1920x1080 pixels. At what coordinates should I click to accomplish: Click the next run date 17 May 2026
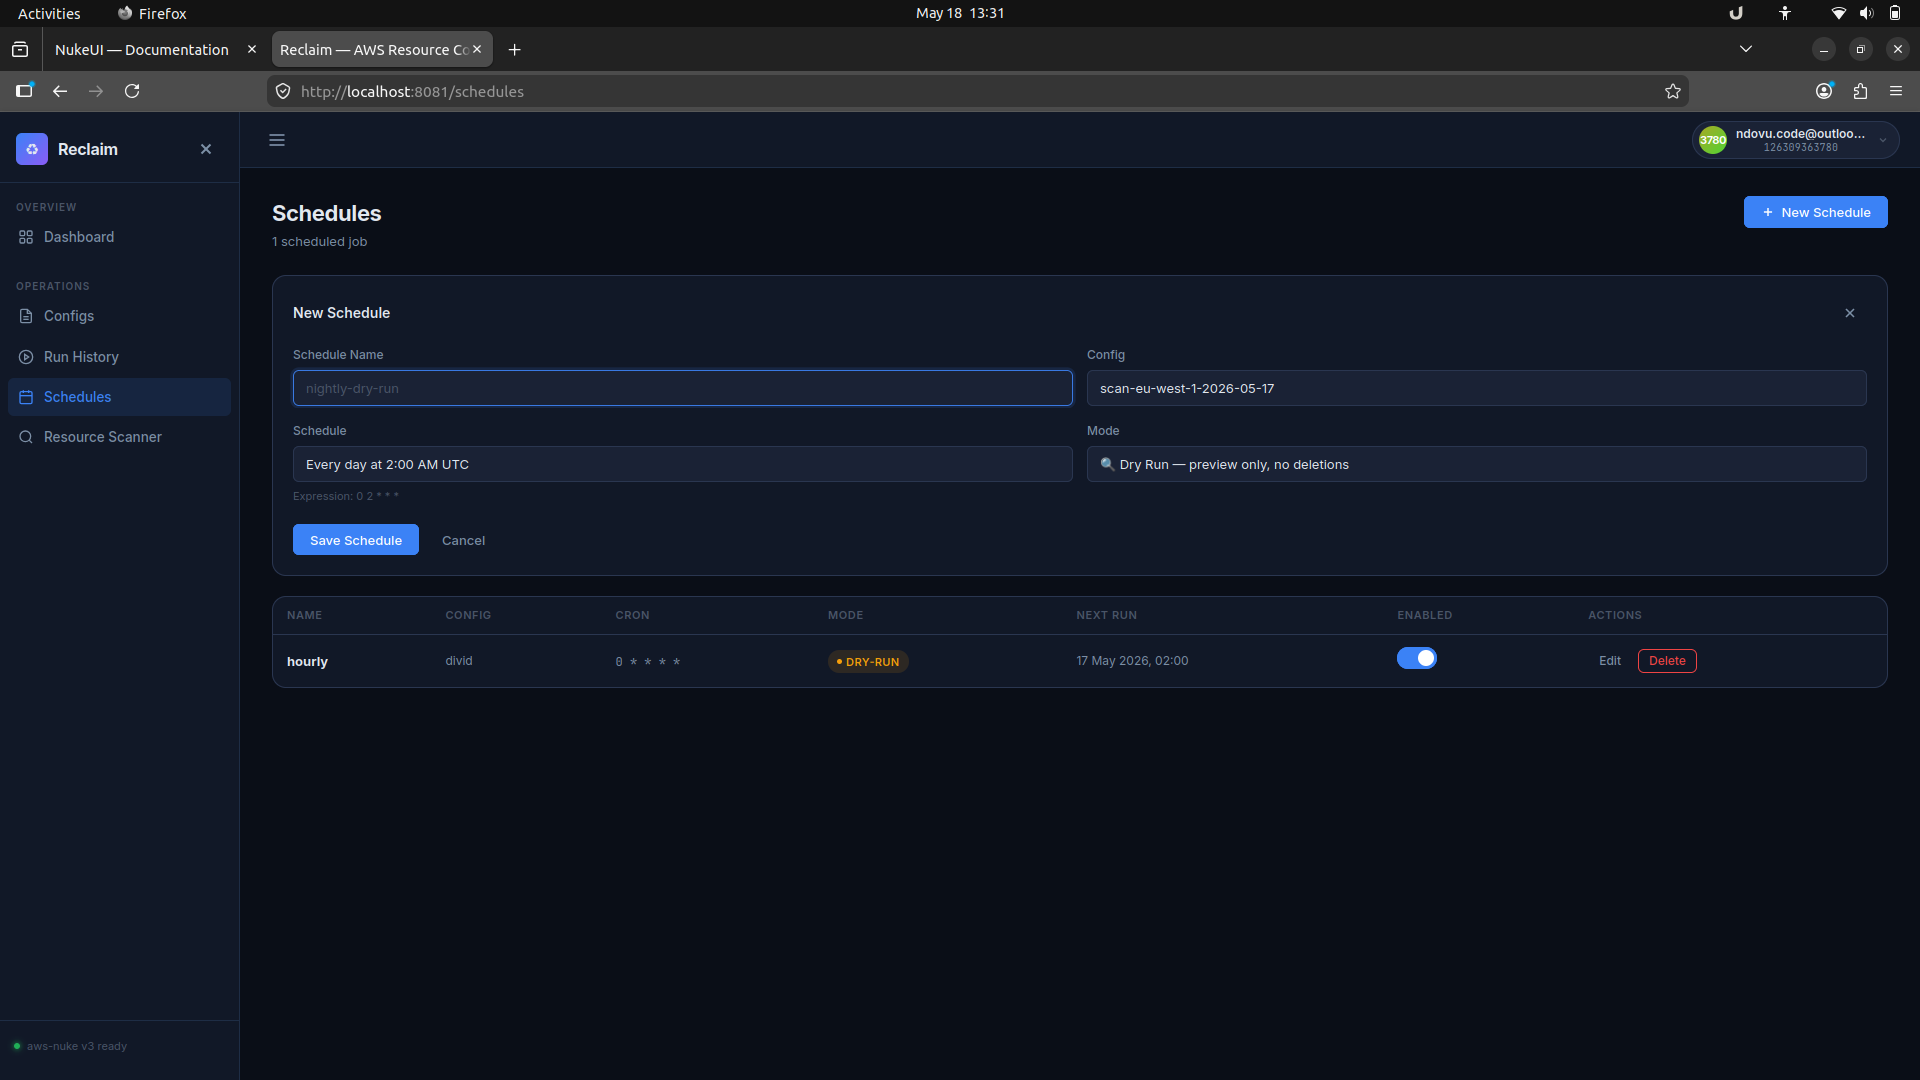point(1132,661)
